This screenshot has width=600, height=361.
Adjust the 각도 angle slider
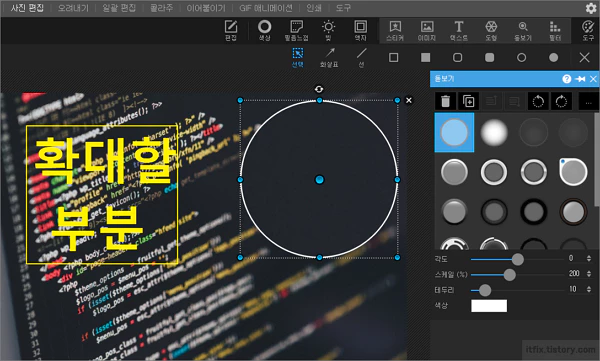pos(517,259)
